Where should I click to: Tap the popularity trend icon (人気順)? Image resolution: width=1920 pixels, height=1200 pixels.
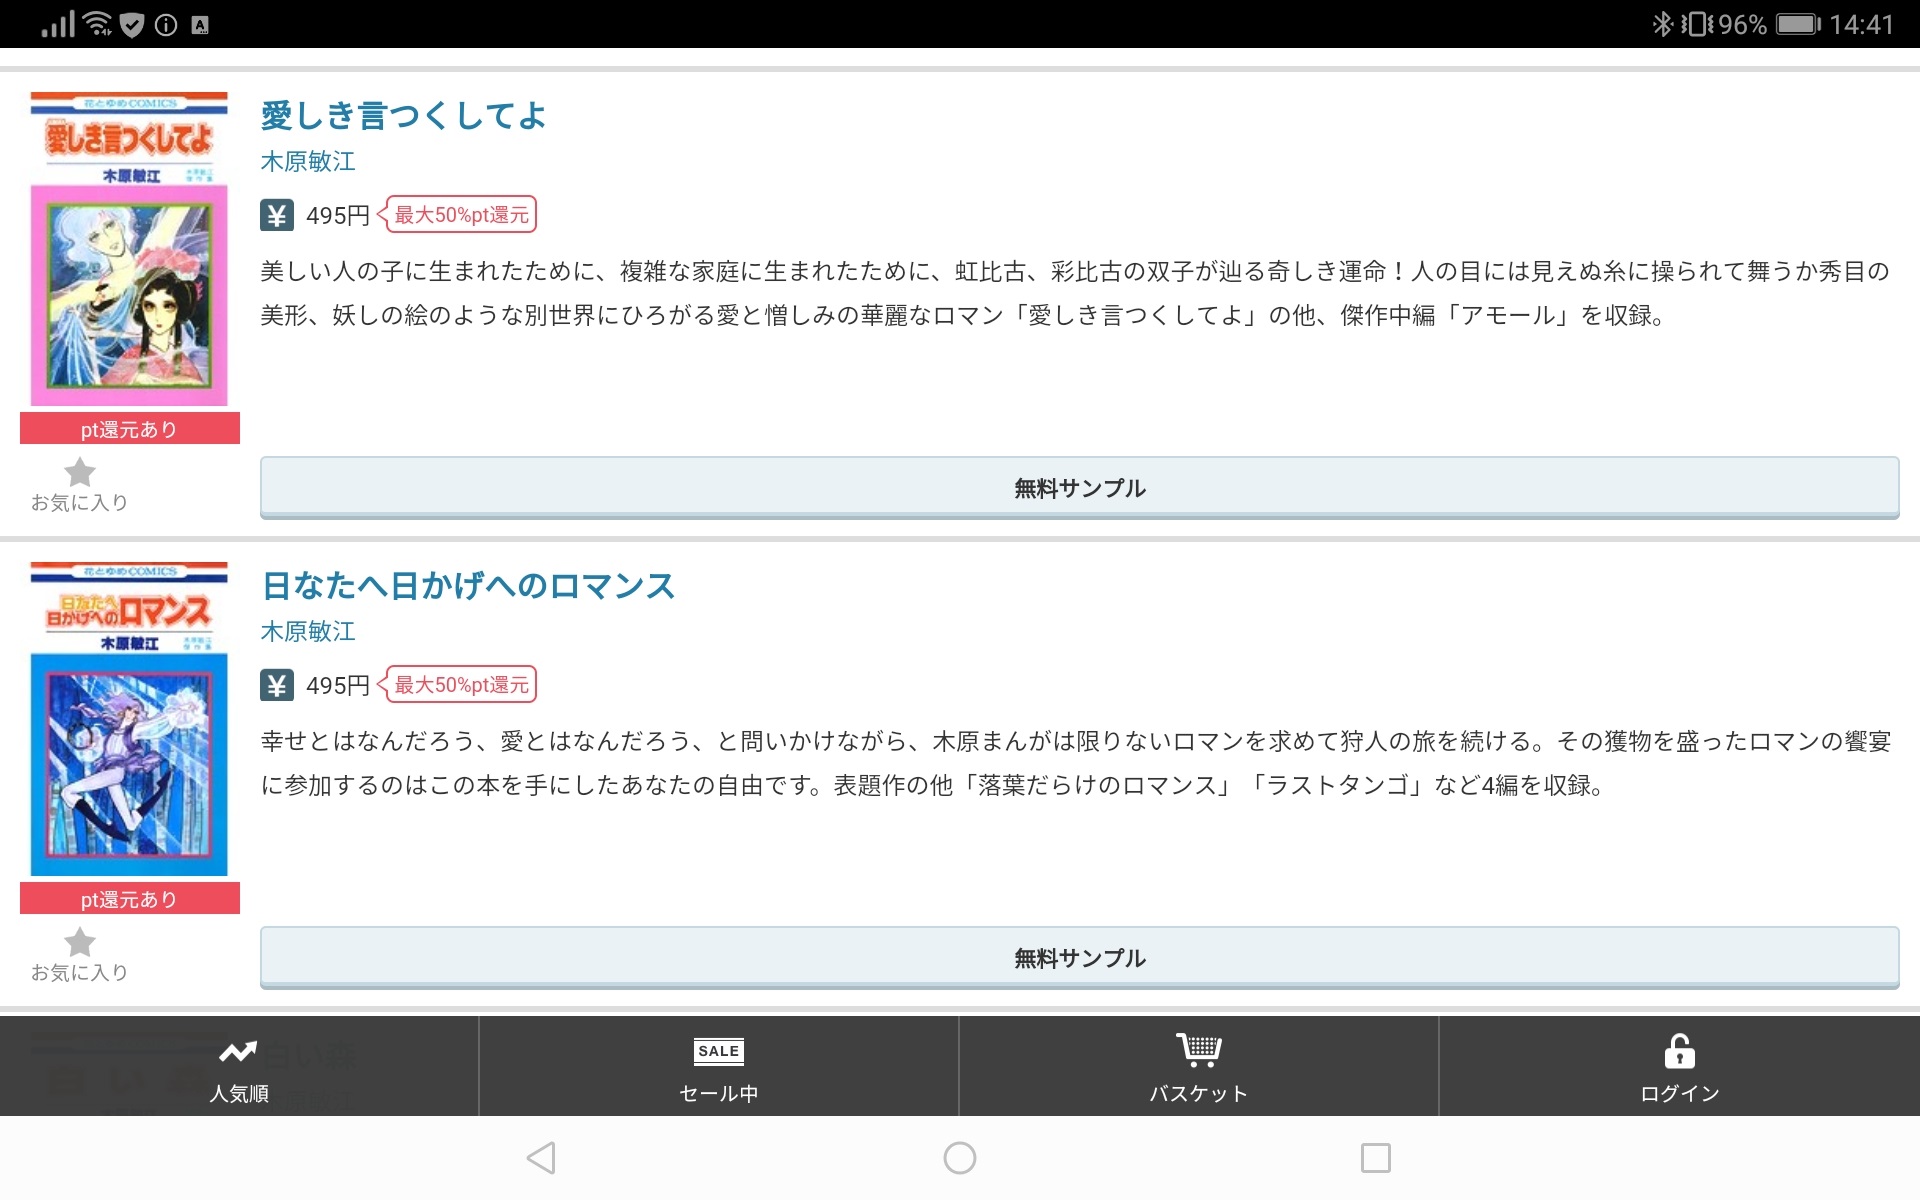pyautogui.click(x=238, y=1052)
